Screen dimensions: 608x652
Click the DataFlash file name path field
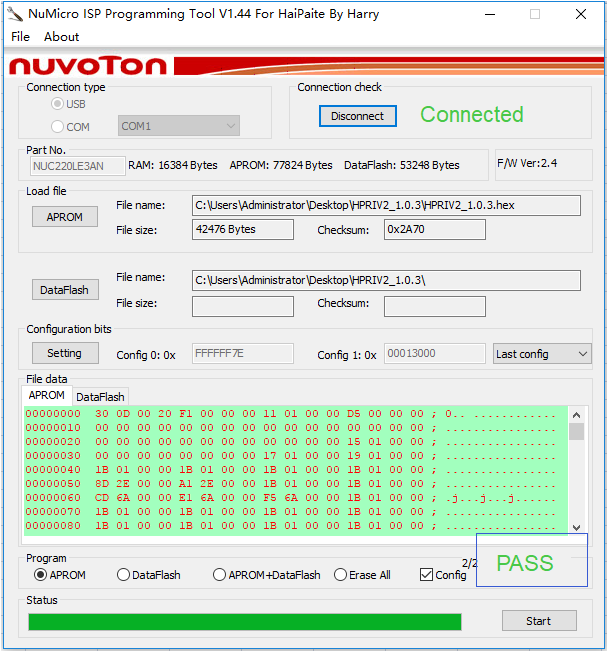coord(386,280)
